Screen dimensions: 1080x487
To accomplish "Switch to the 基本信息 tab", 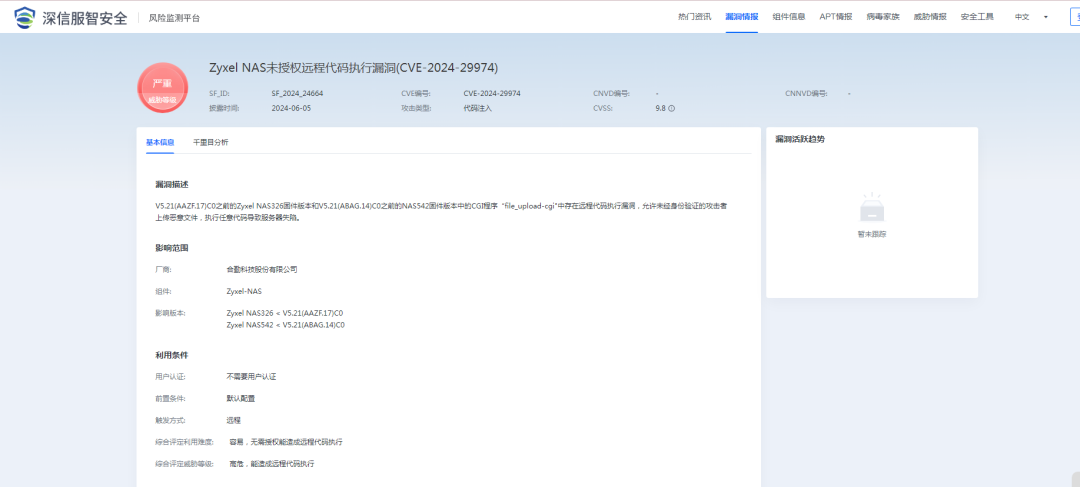I will 160,143.
